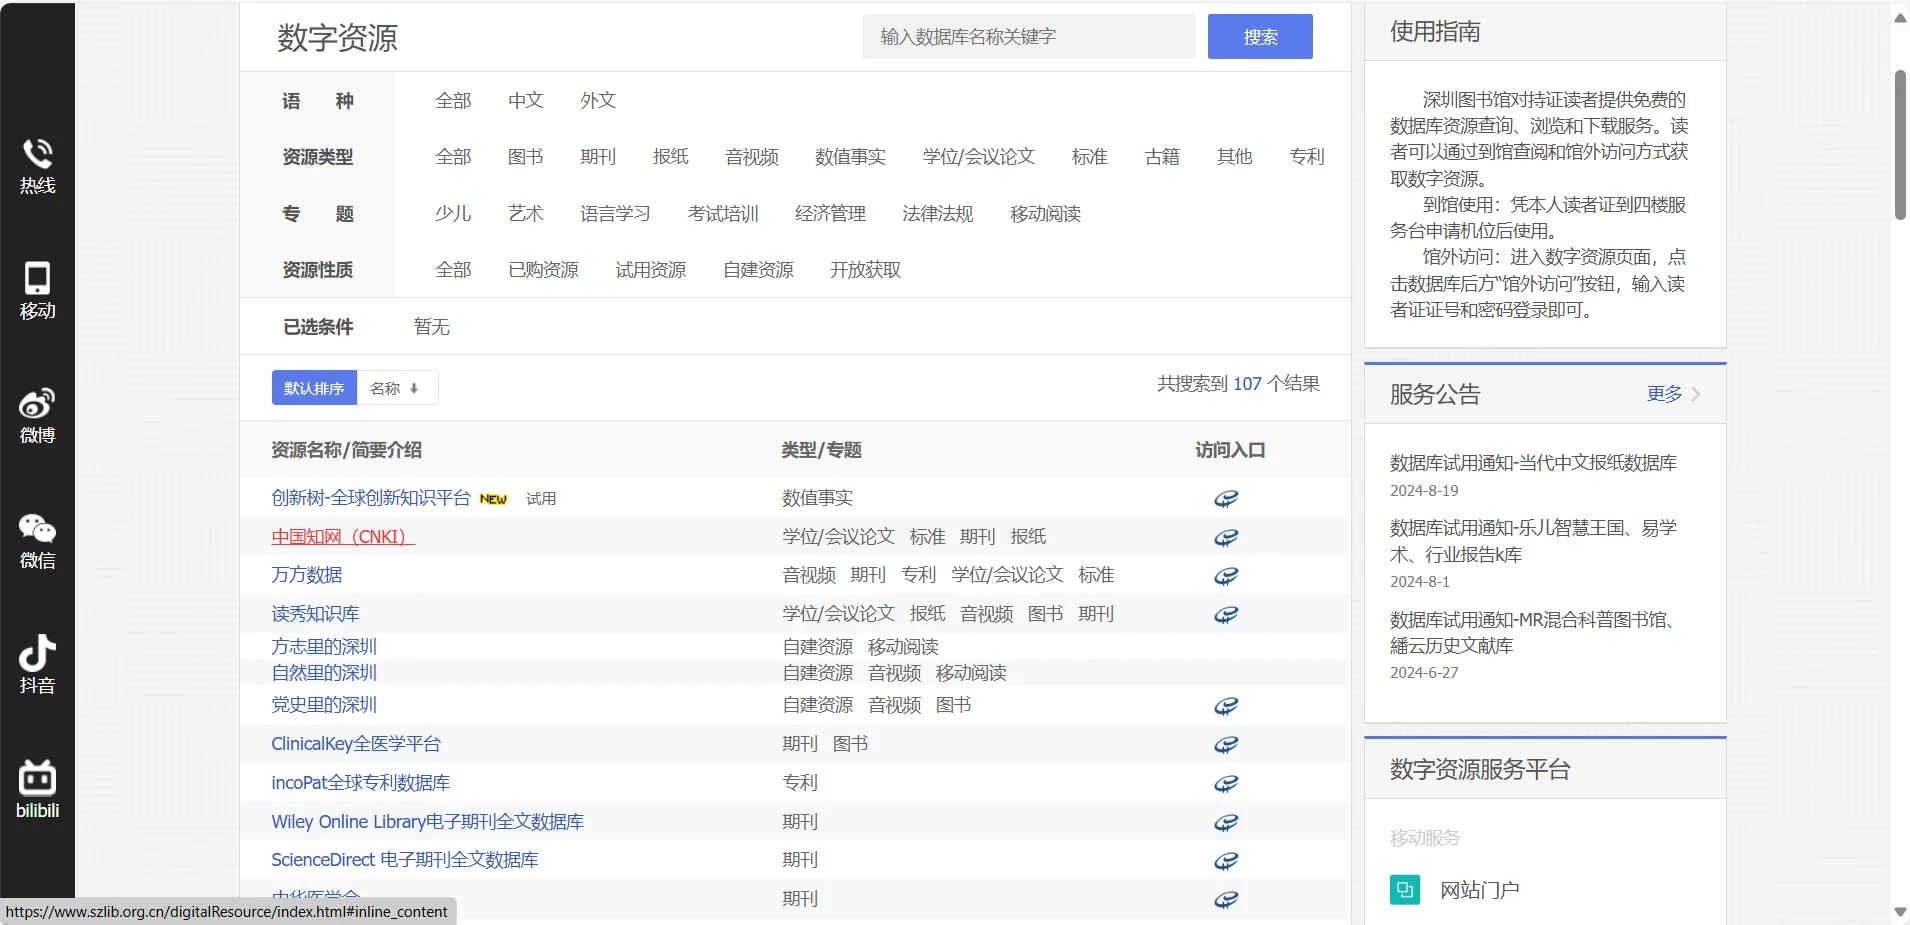The height and width of the screenshot is (925, 1910).
Task: Choose the 移动阅读 topic filter
Action: [1046, 213]
